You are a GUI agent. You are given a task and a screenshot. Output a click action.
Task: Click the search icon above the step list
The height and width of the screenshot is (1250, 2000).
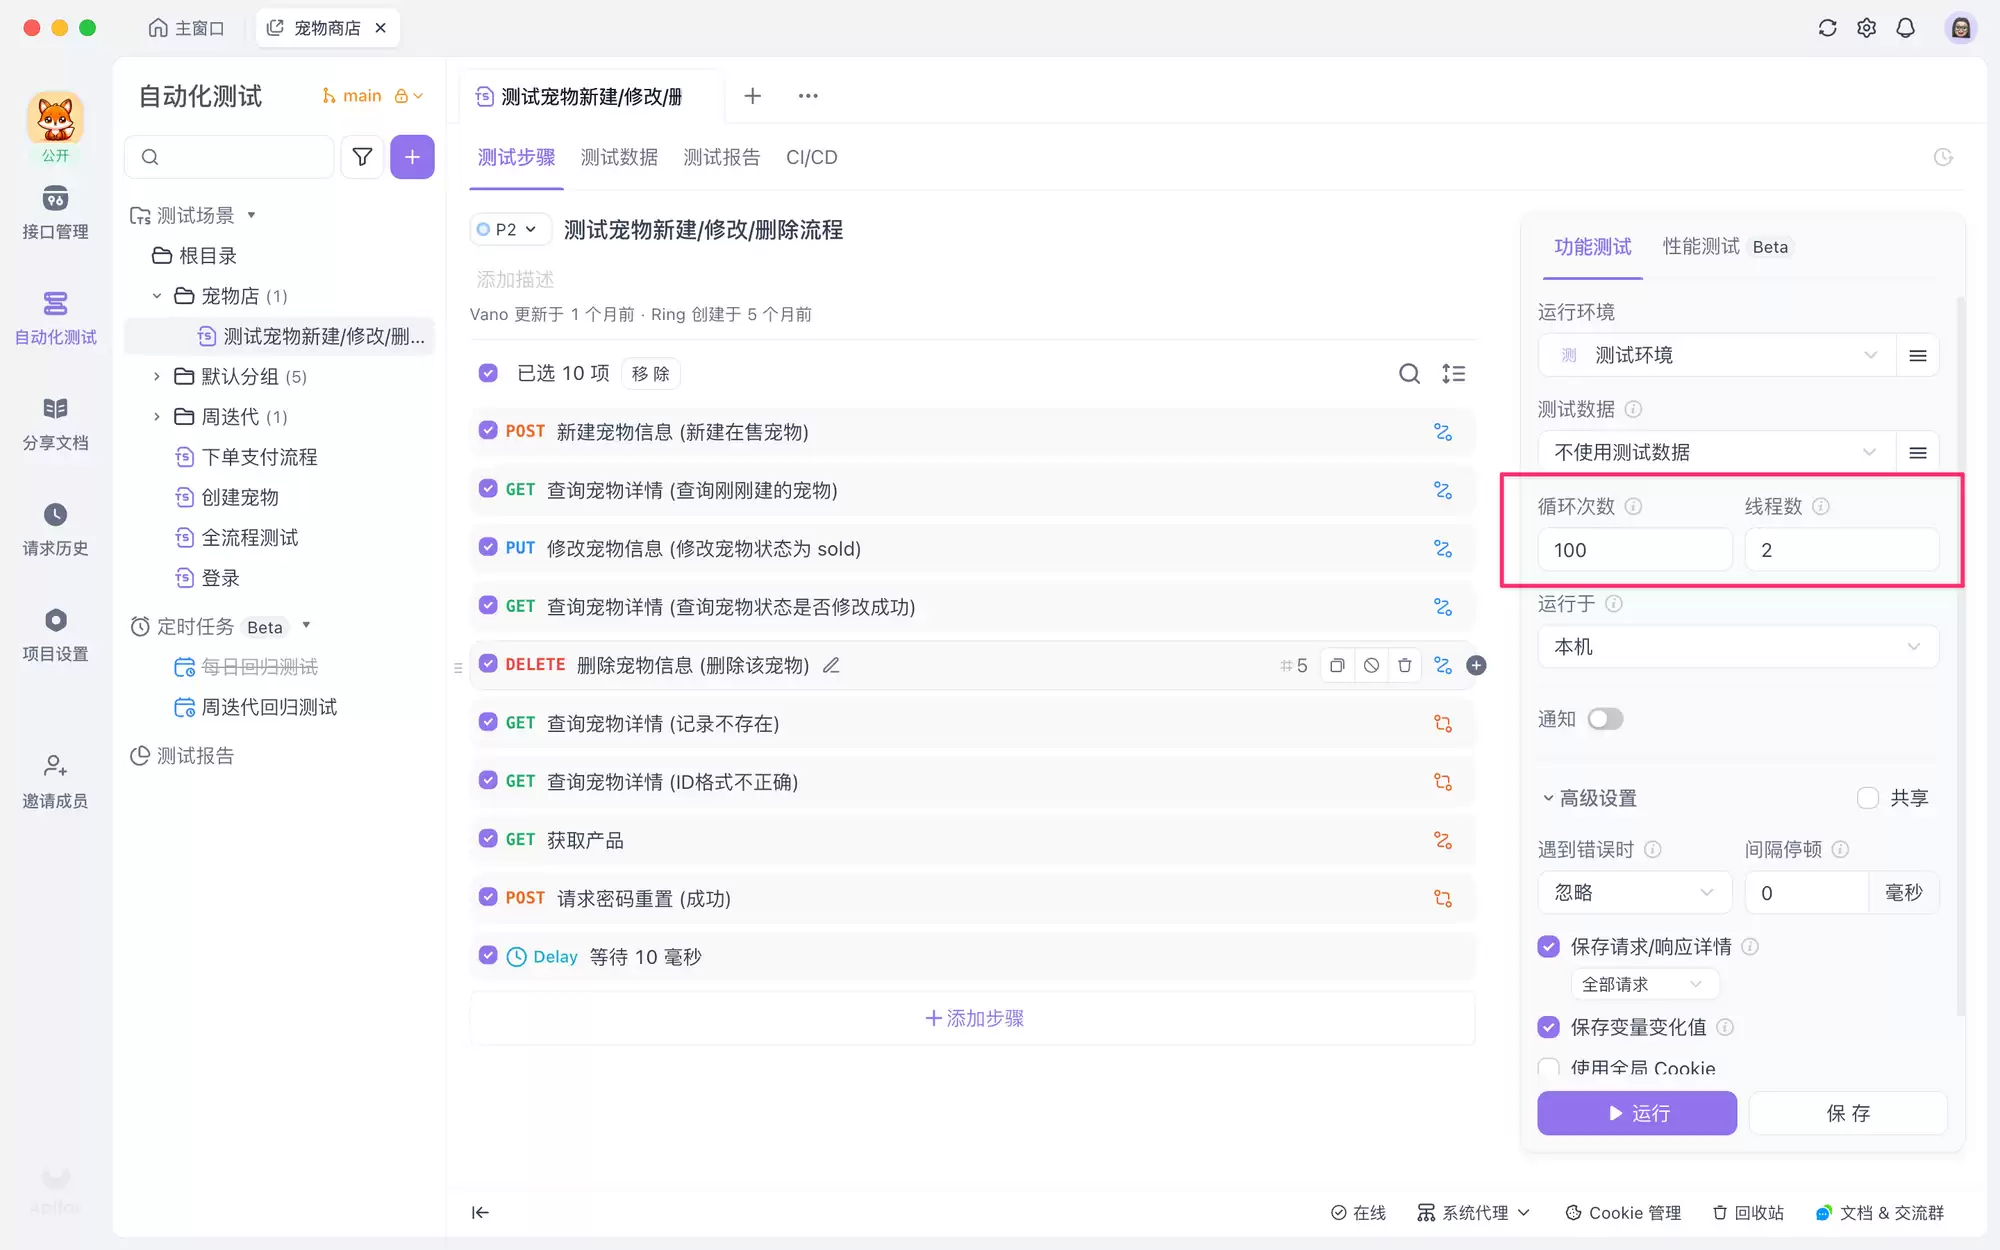coord(1409,374)
